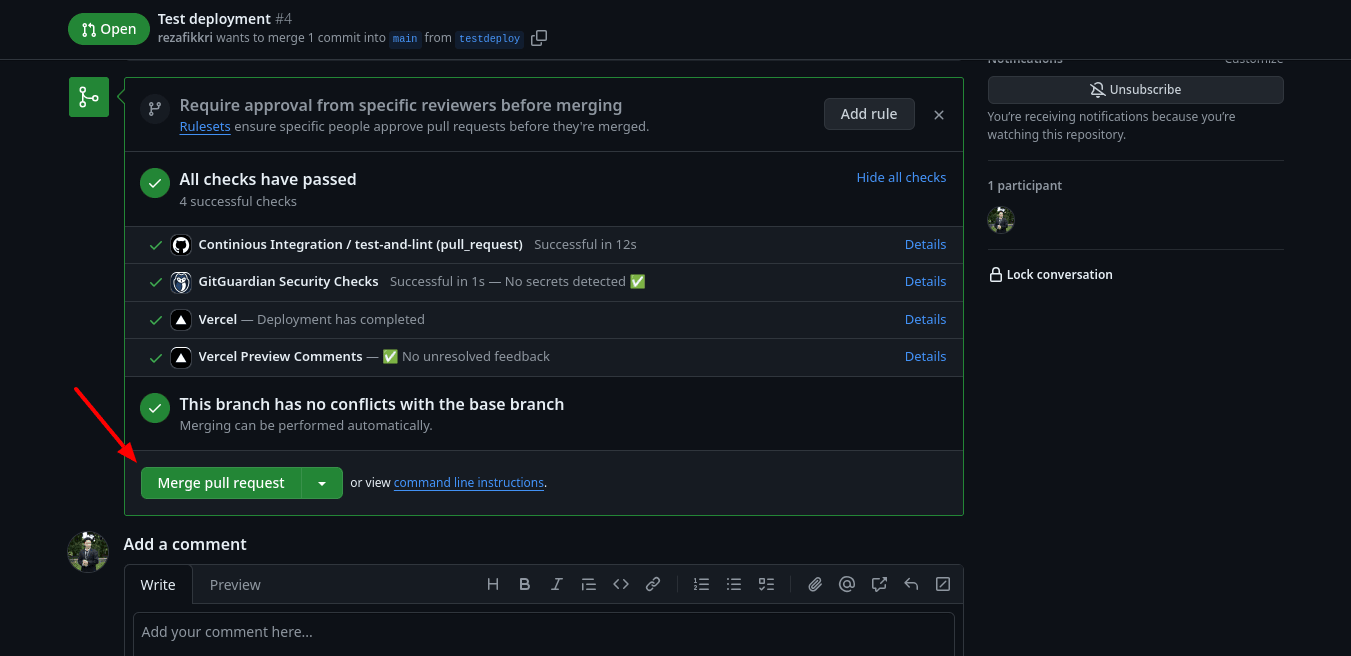
Task: Dismiss the reviewer approval rule banner
Action: 939,115
